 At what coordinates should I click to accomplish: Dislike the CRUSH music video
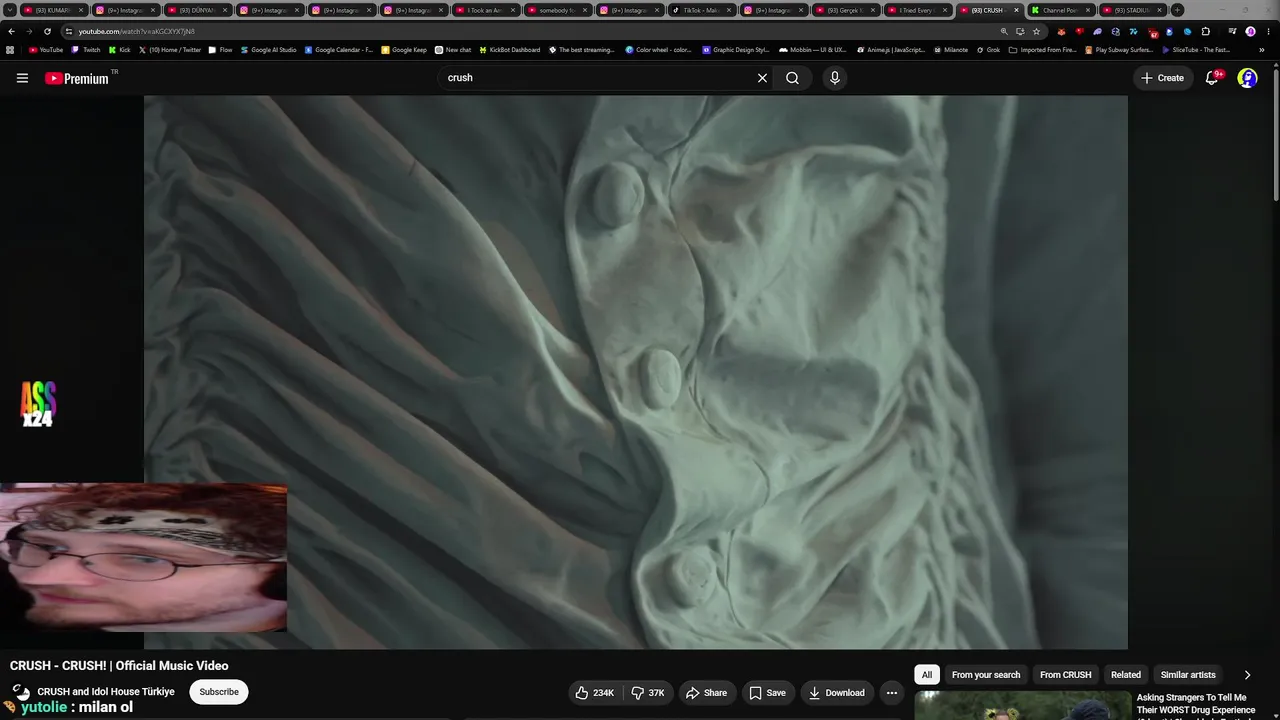click(x=648, y=693)
